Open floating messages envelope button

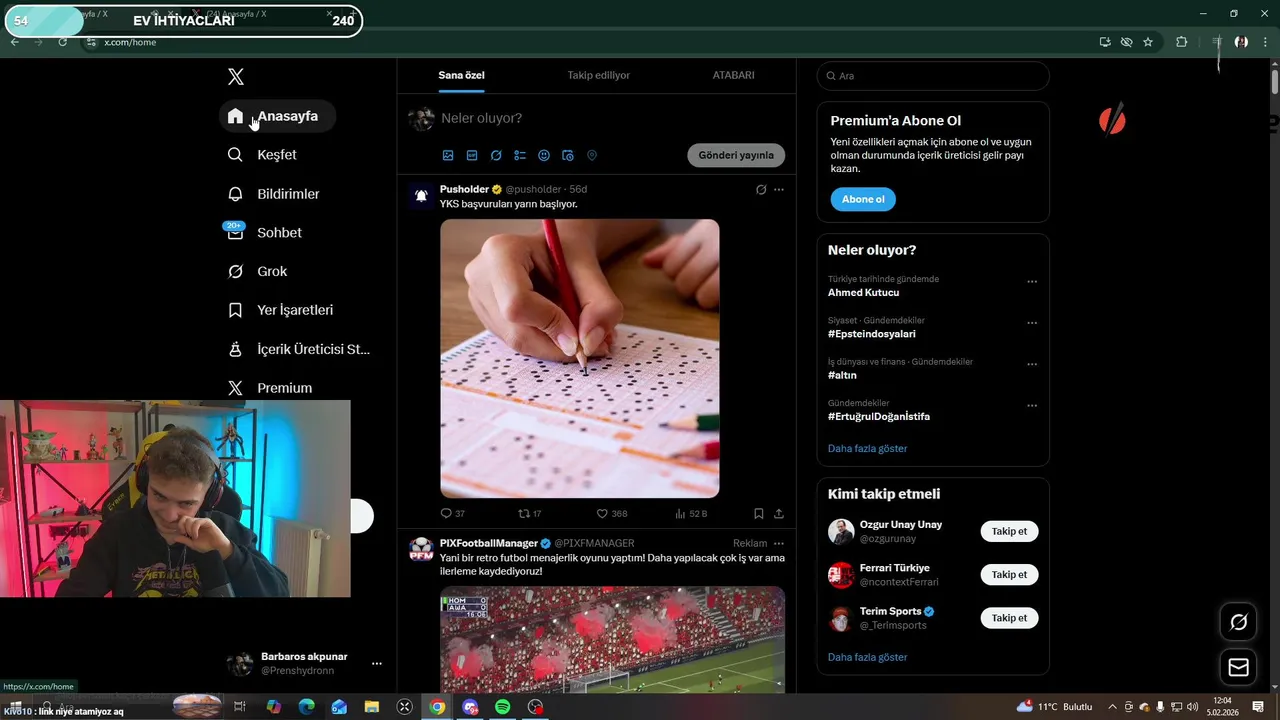[x=1239, y=667]
